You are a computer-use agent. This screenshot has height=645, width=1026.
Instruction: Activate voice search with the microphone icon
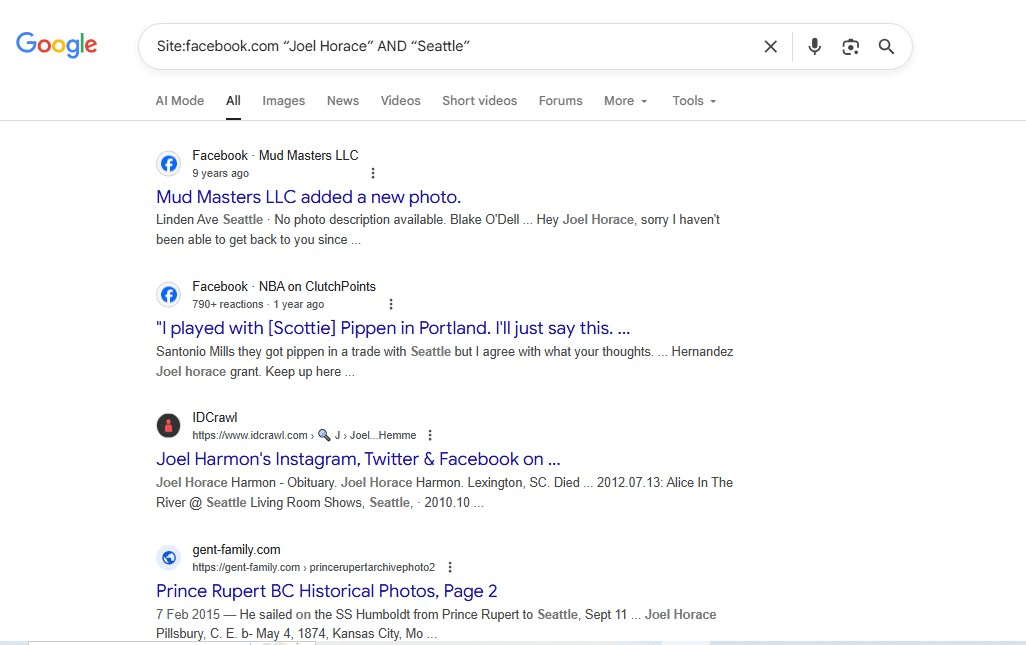point(814,46)
